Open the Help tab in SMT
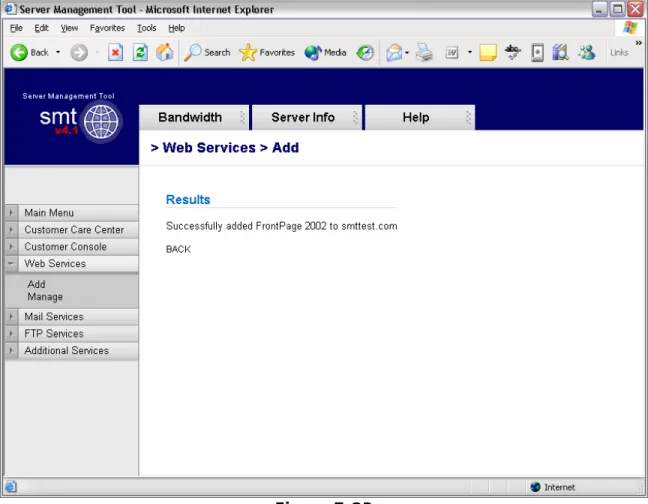This screenshot has width=648, height=504. [420, 117]
